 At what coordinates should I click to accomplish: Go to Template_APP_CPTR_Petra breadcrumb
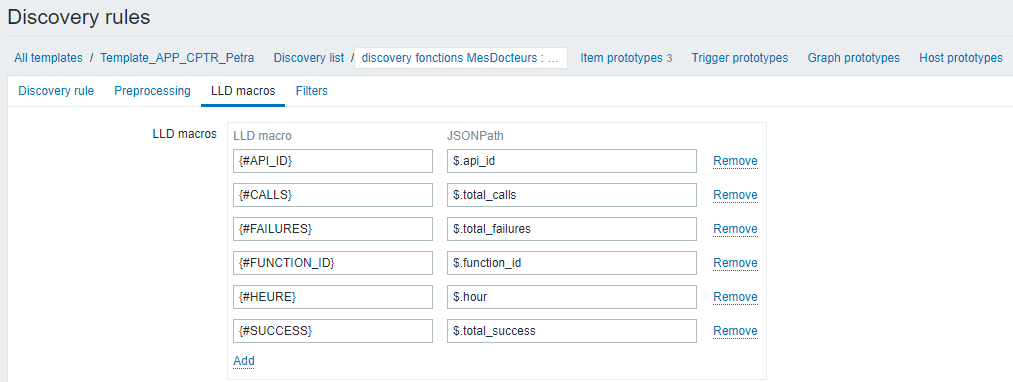(x=176, y=58)
